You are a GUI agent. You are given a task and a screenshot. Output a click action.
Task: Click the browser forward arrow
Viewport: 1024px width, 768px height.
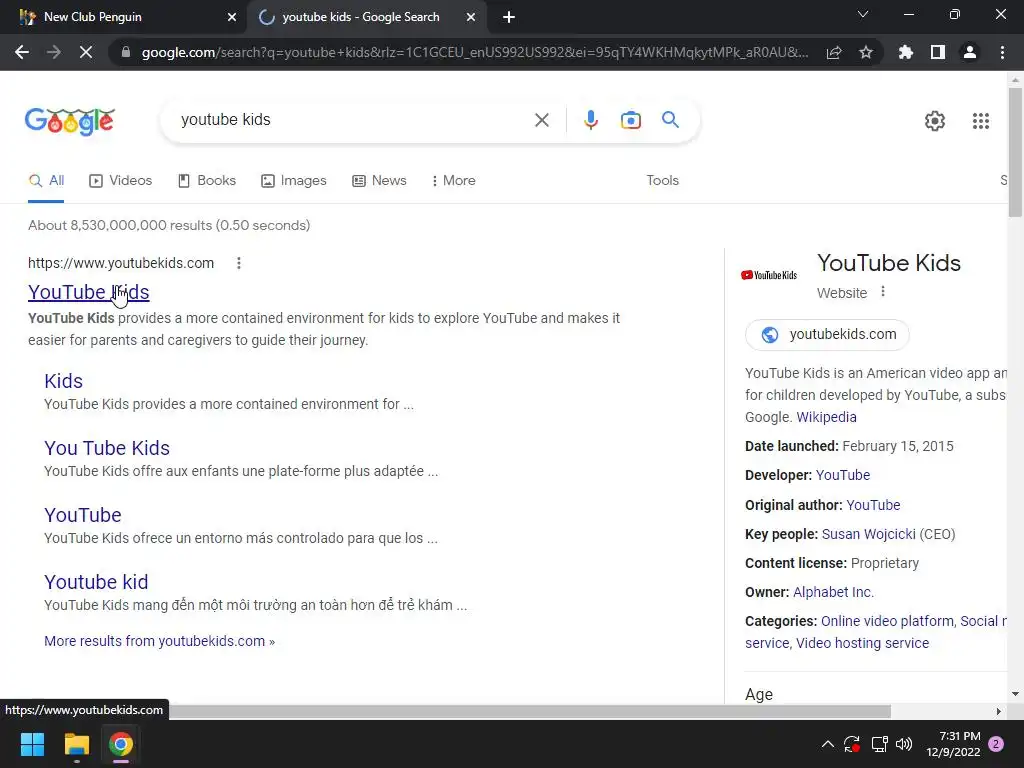pyautogui.click(x=54, y=52)
